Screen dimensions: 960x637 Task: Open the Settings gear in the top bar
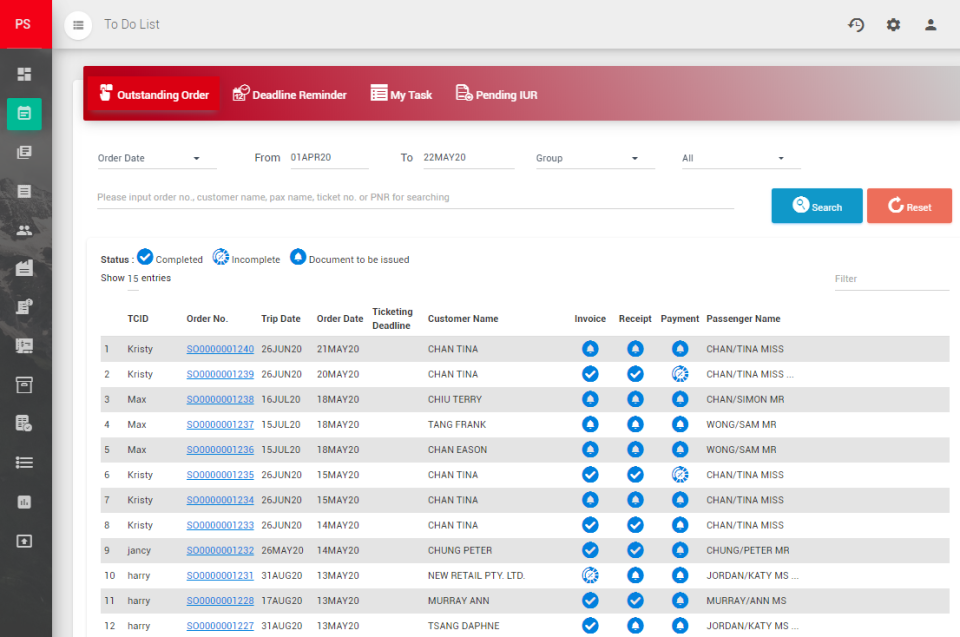893,24
